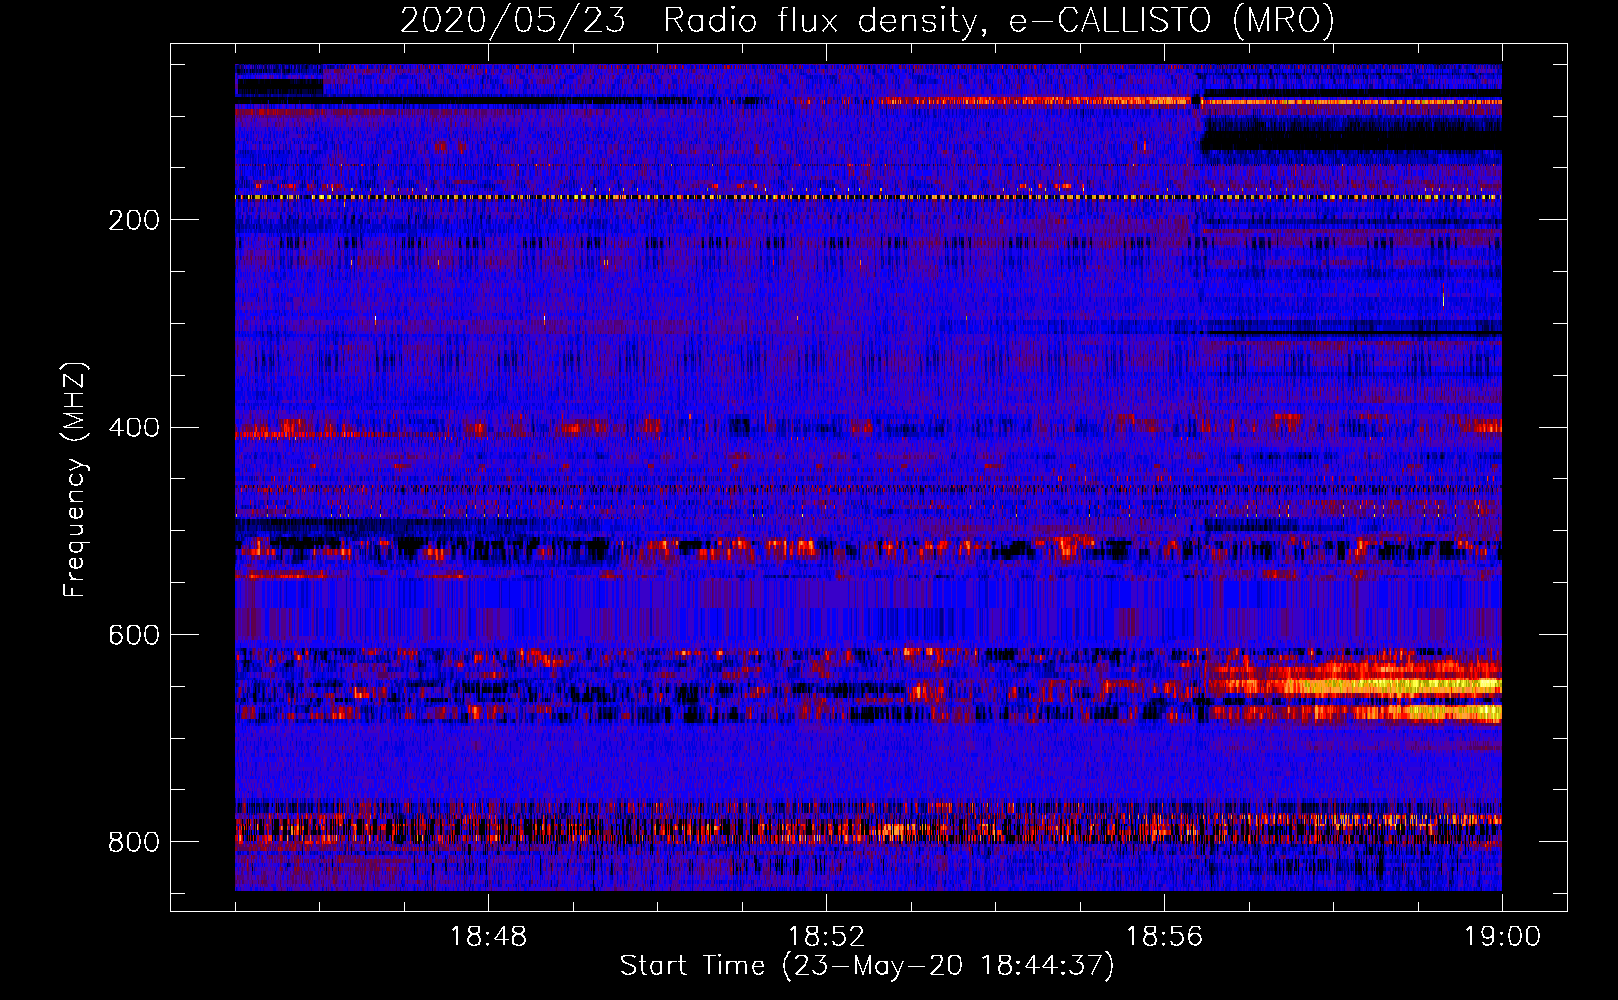This screenshot has width=1618, height=1000.
Task: Click the 'Frequency (MHZ)' axis label
Action: (x=75, y=479)
